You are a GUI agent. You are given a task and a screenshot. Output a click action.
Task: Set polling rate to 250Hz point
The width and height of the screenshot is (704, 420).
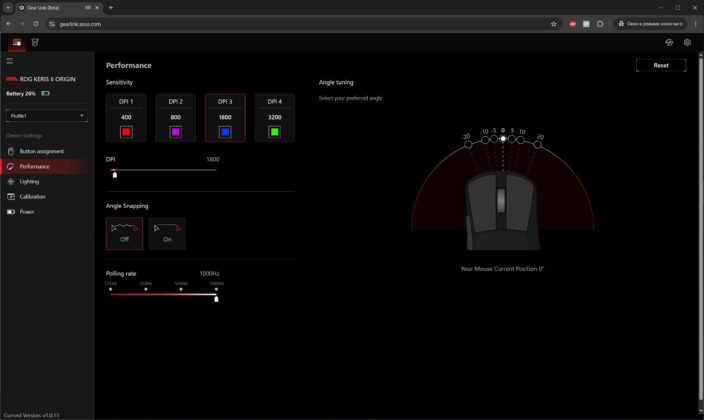(x=146, y=289)
